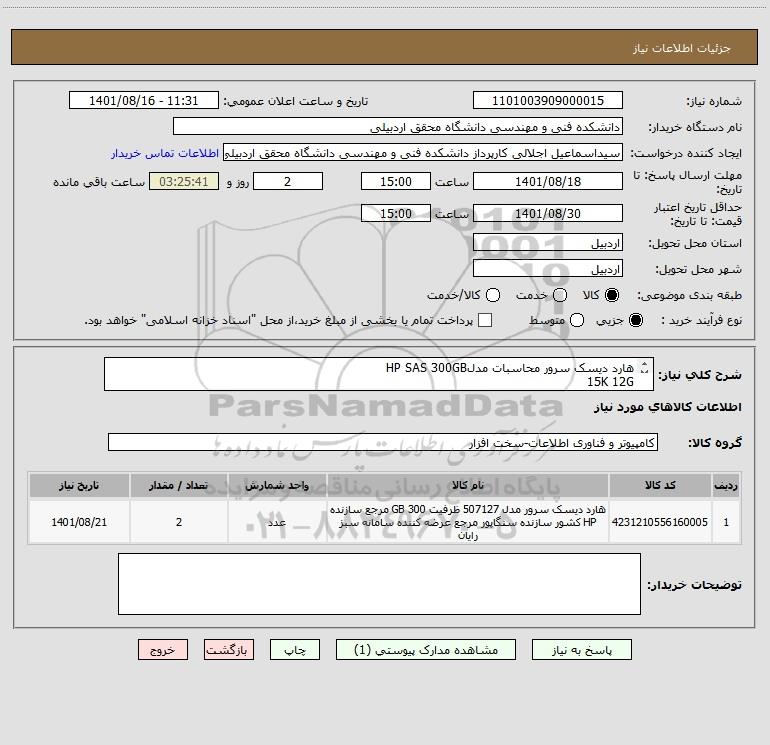Select متوسط purchase process radio
Viewport: 770px width, 745px height.
[x=577, y=320]
